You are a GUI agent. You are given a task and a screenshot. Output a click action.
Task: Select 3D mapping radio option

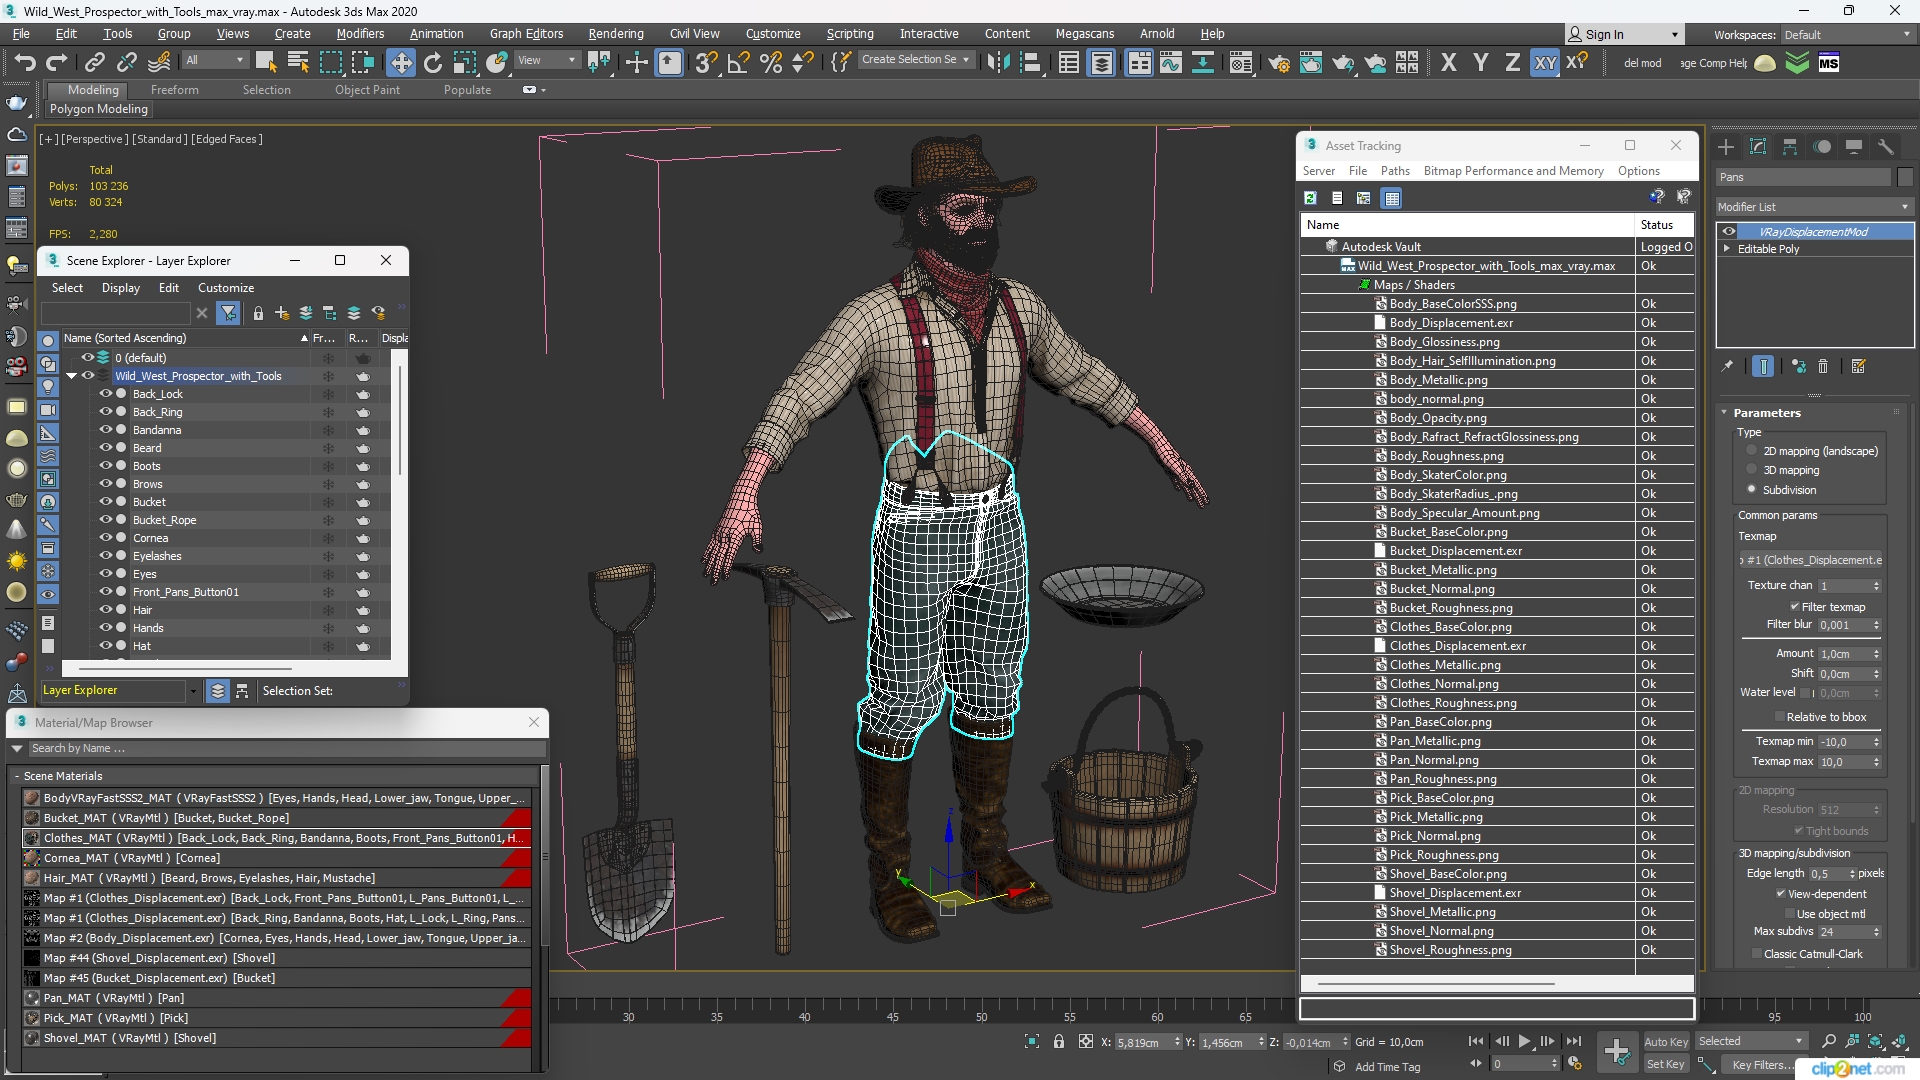(1751, 470)
